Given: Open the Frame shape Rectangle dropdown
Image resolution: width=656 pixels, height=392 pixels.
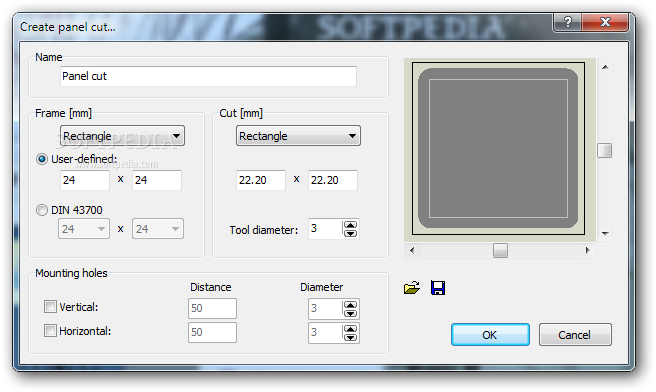Looking at the screenshot, I should (122, 136).
